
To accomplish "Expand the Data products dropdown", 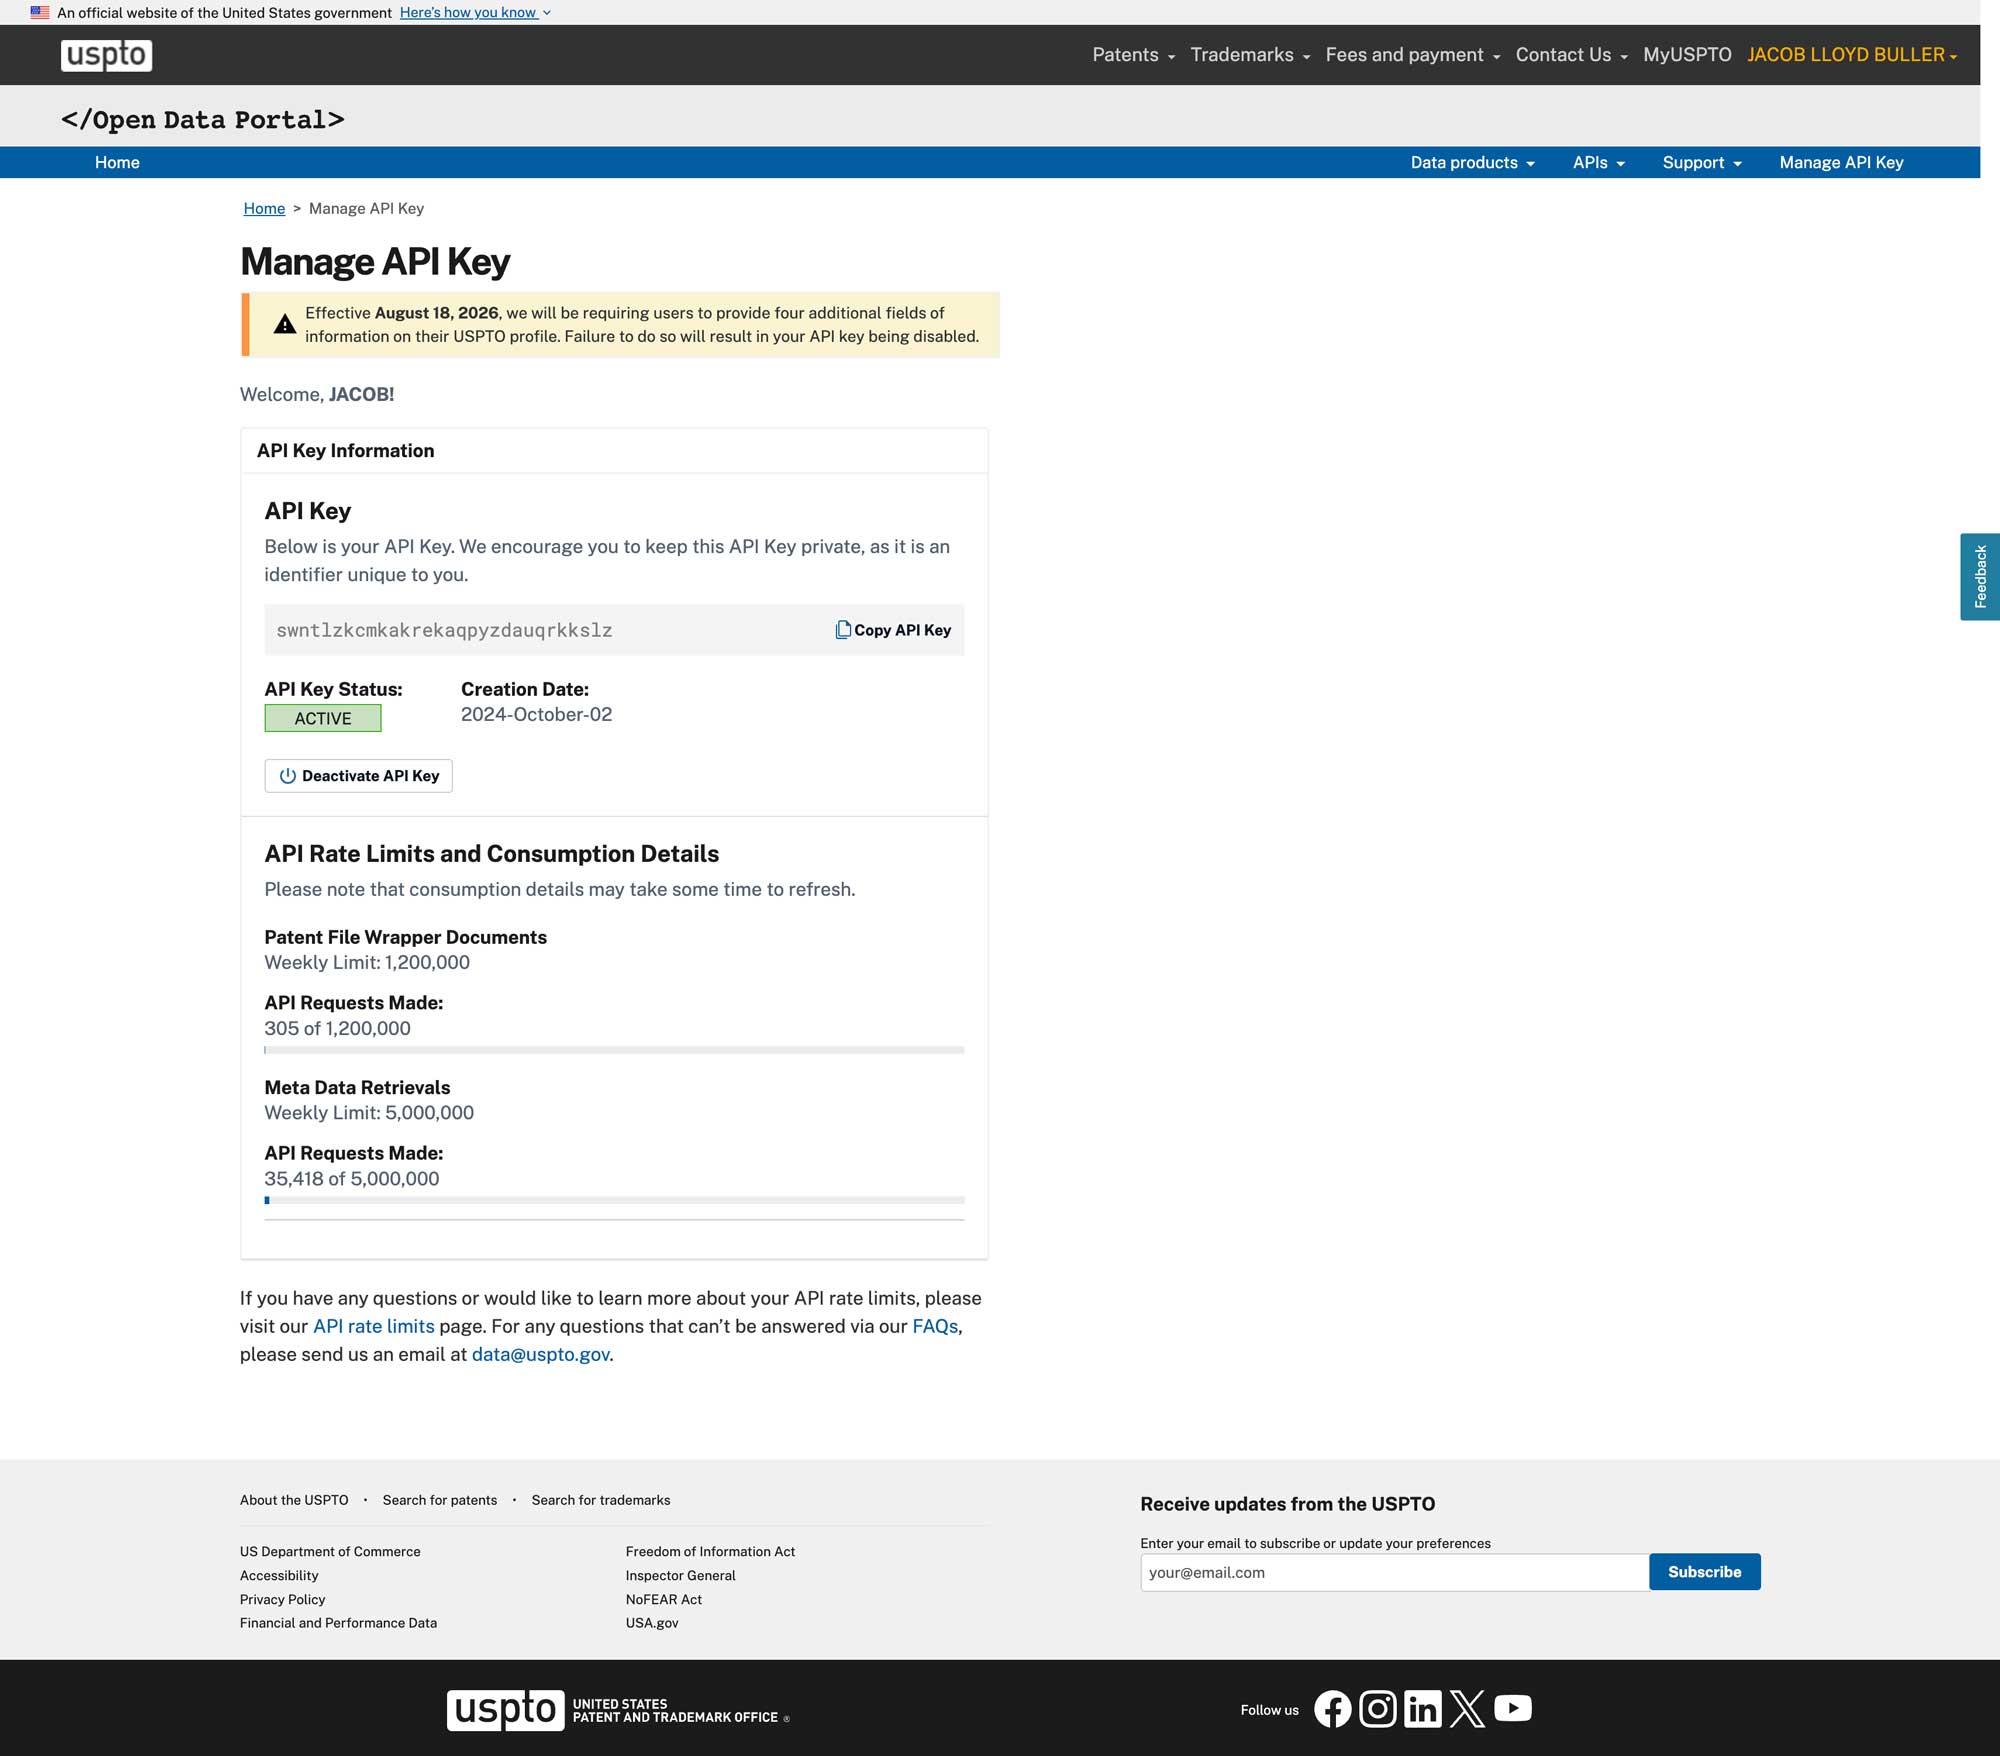I will coord(1472,162).
